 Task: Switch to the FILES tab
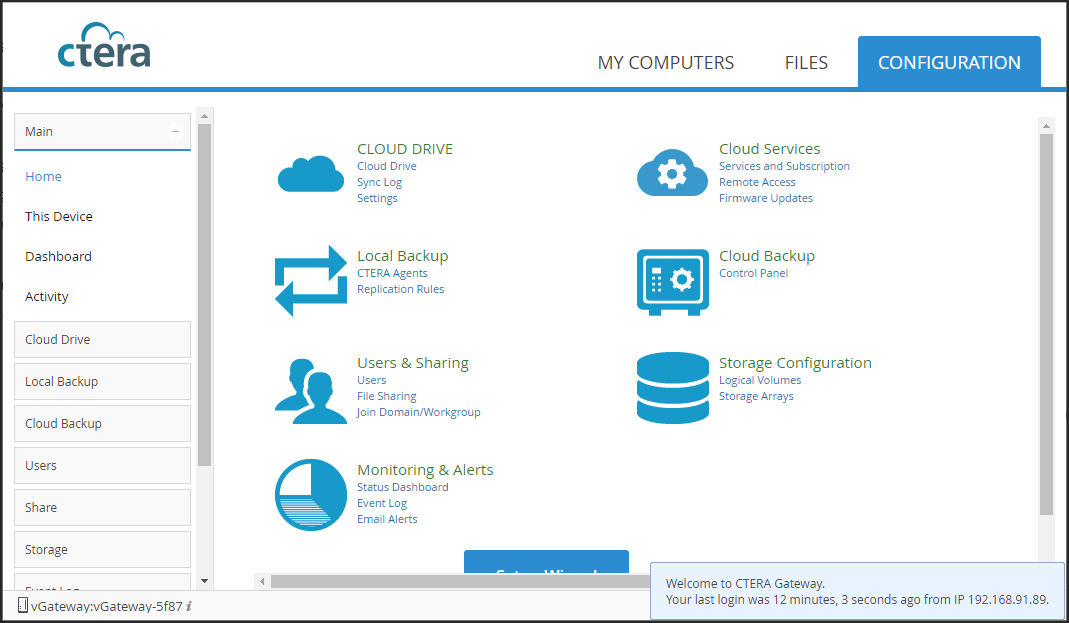pyautogui.click(x=806, y=63)
